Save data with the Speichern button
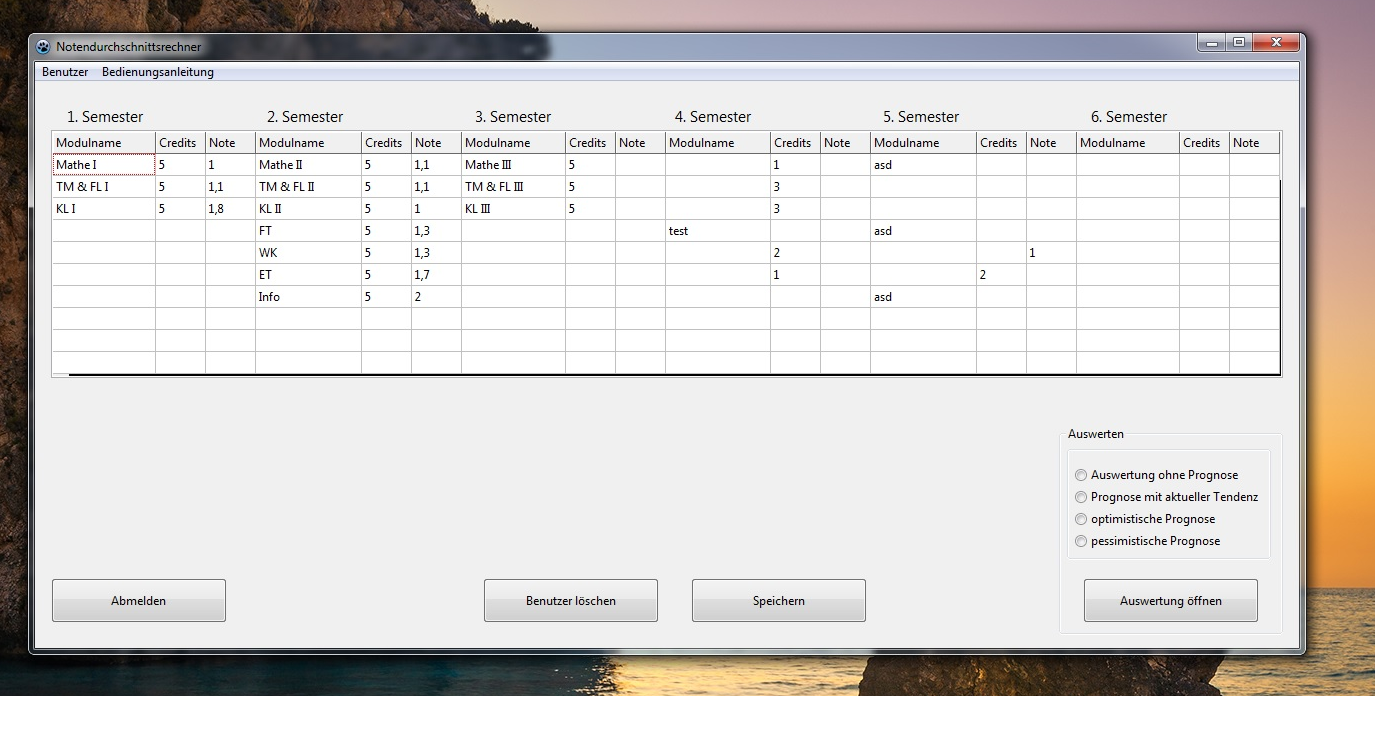 (779, 601)
